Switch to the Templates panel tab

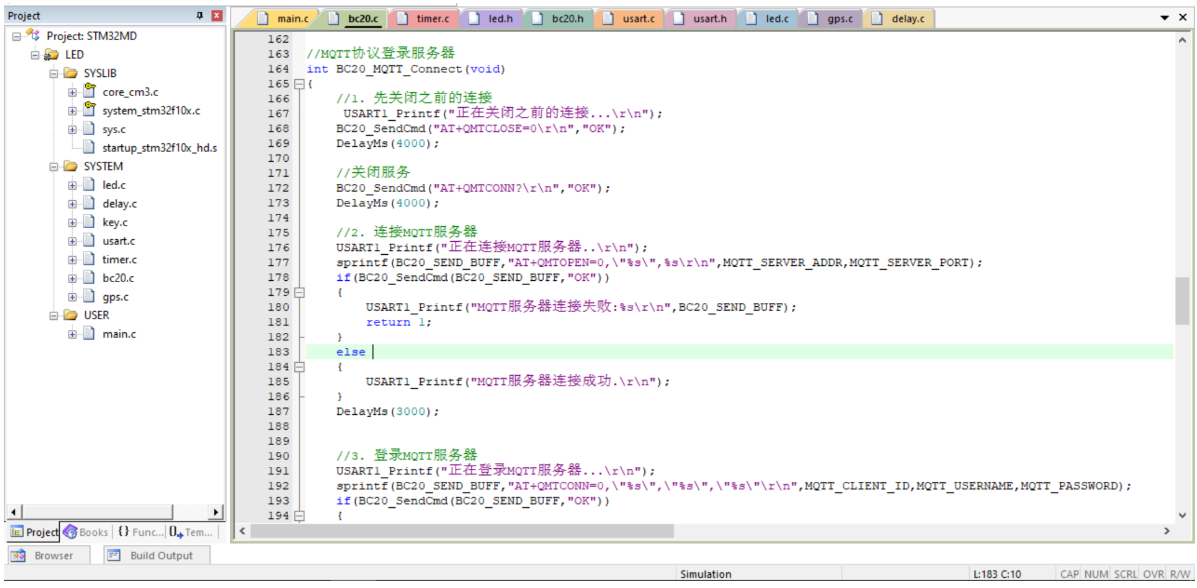(x=192, y=532)
